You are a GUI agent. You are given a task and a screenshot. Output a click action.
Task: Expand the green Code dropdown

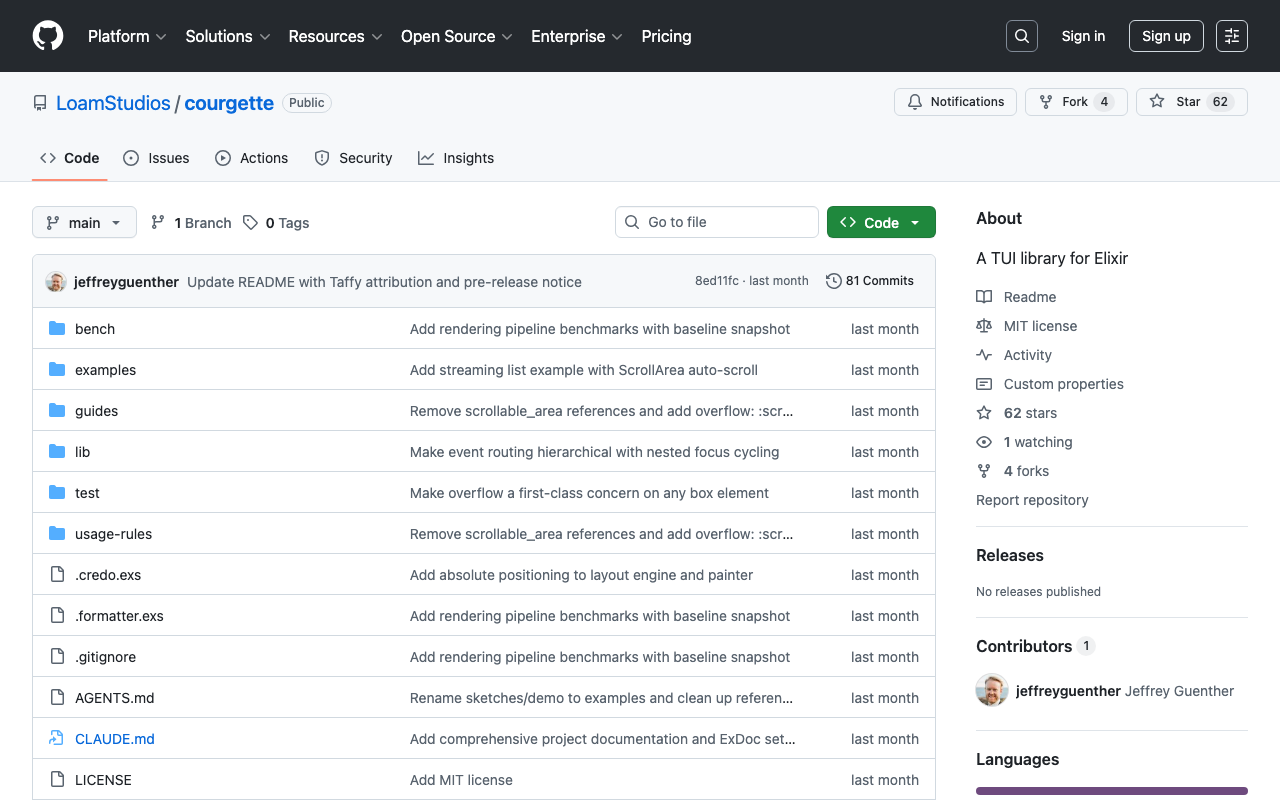[x=881, y=222]
